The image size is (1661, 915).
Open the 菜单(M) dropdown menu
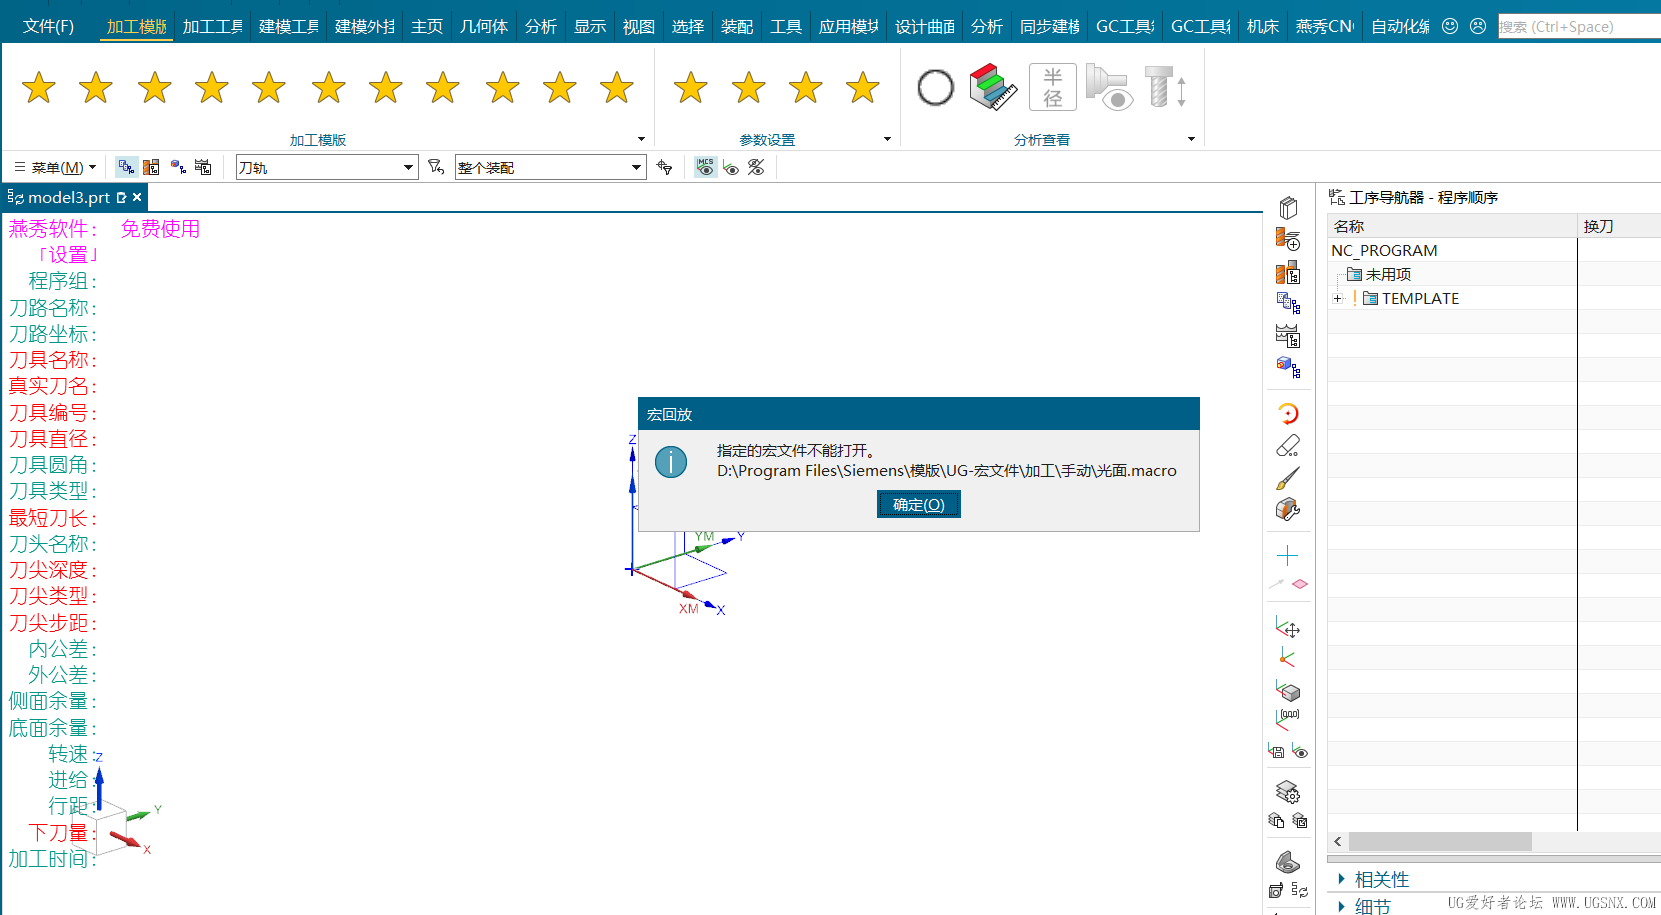click(x=55, y=167)
